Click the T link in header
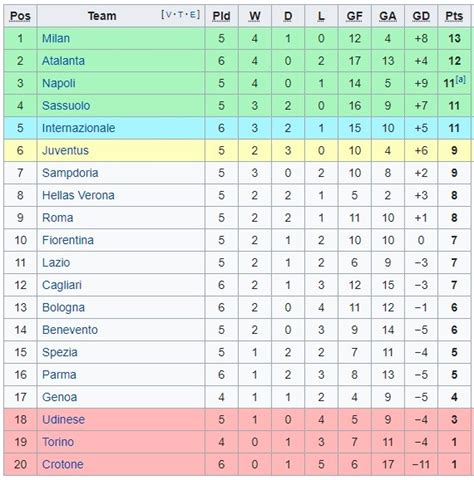474x480 pixels. 181,15
